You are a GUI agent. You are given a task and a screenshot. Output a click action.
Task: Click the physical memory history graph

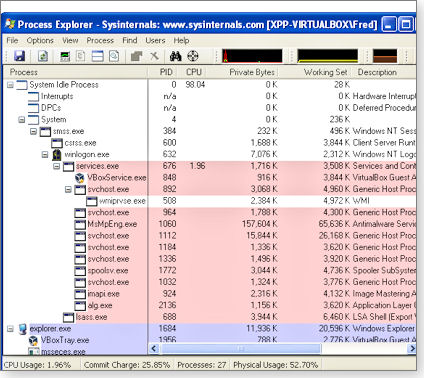point(385,56)
